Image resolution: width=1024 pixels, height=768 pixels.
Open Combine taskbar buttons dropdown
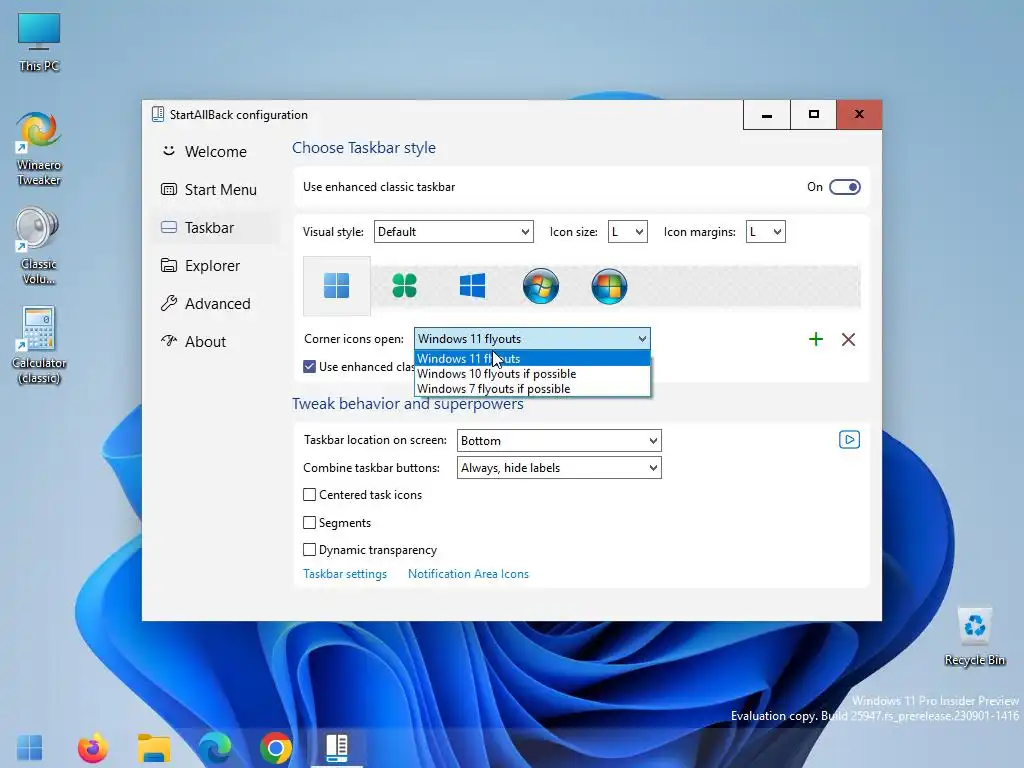[x=559, y=468]
